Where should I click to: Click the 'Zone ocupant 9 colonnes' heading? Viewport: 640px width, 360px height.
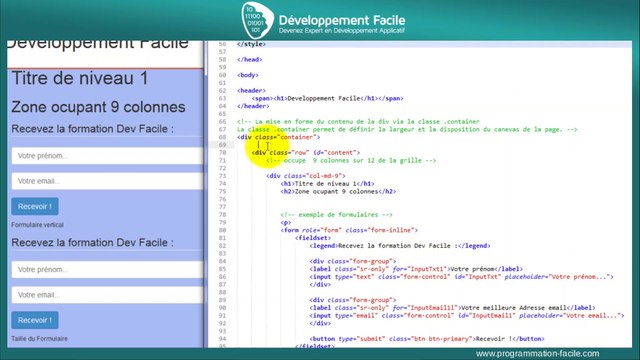coord(98,107)
